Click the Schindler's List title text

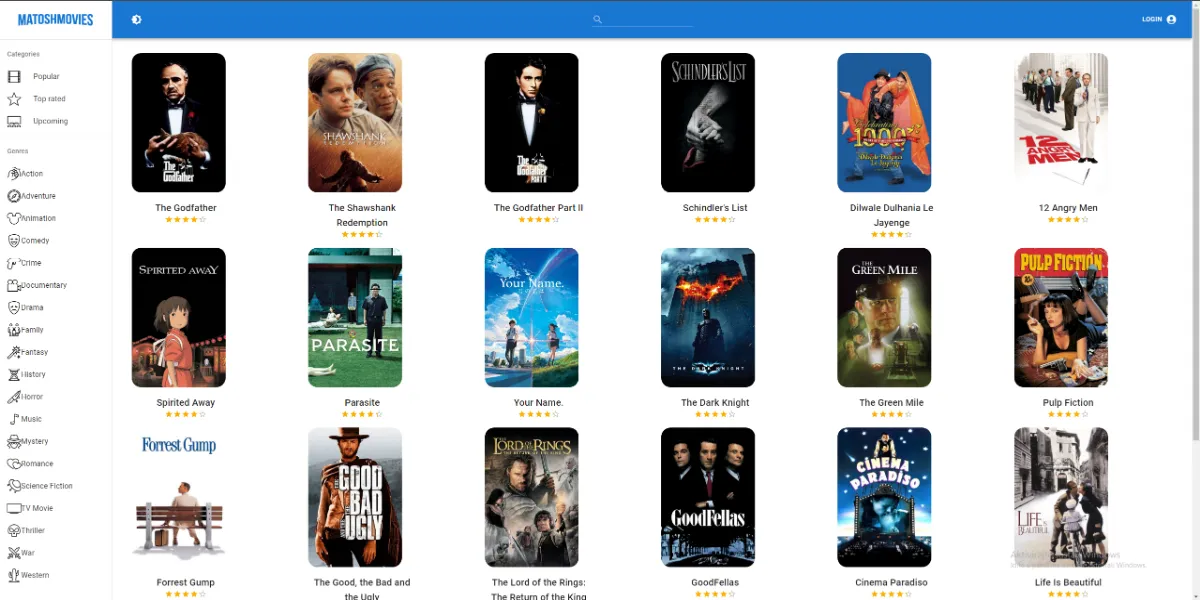715,208
